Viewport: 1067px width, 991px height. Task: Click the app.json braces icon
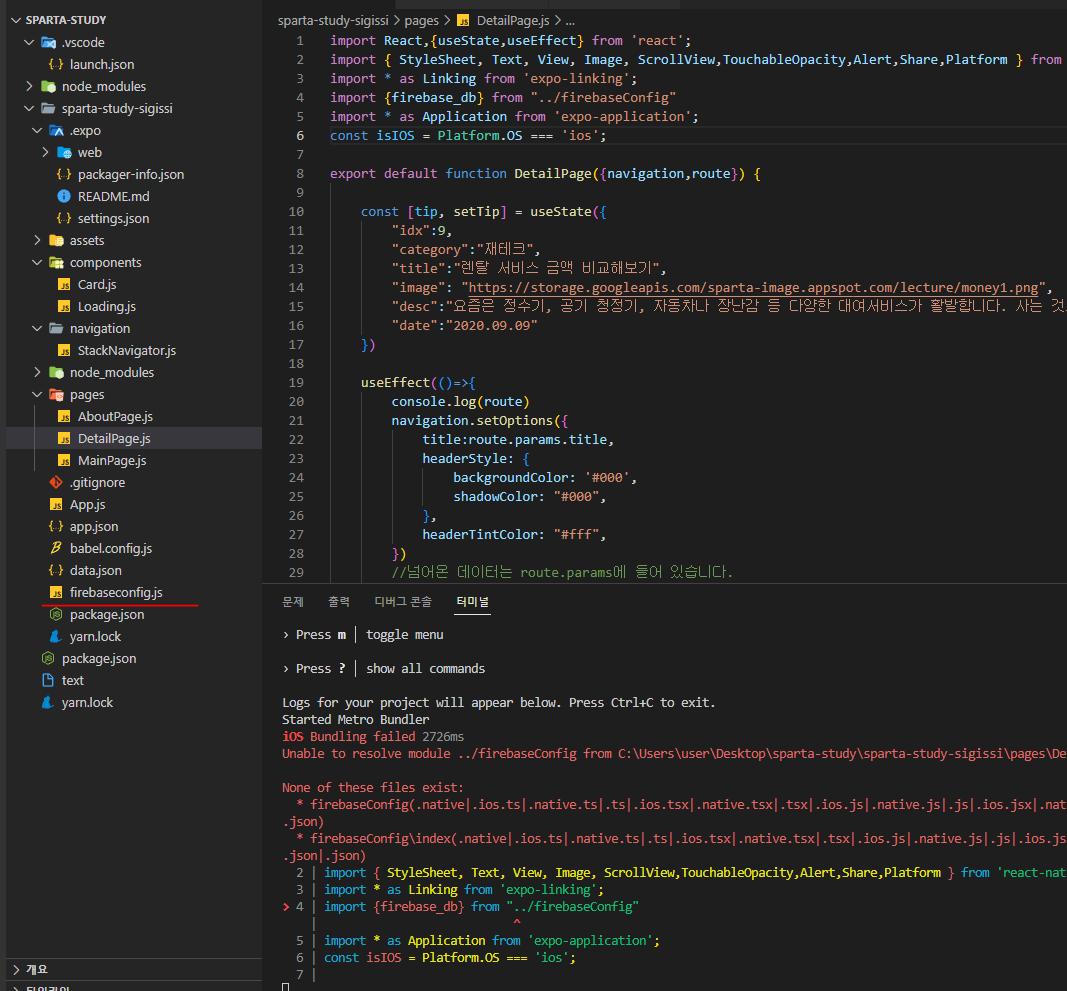[x=56, y=527]
